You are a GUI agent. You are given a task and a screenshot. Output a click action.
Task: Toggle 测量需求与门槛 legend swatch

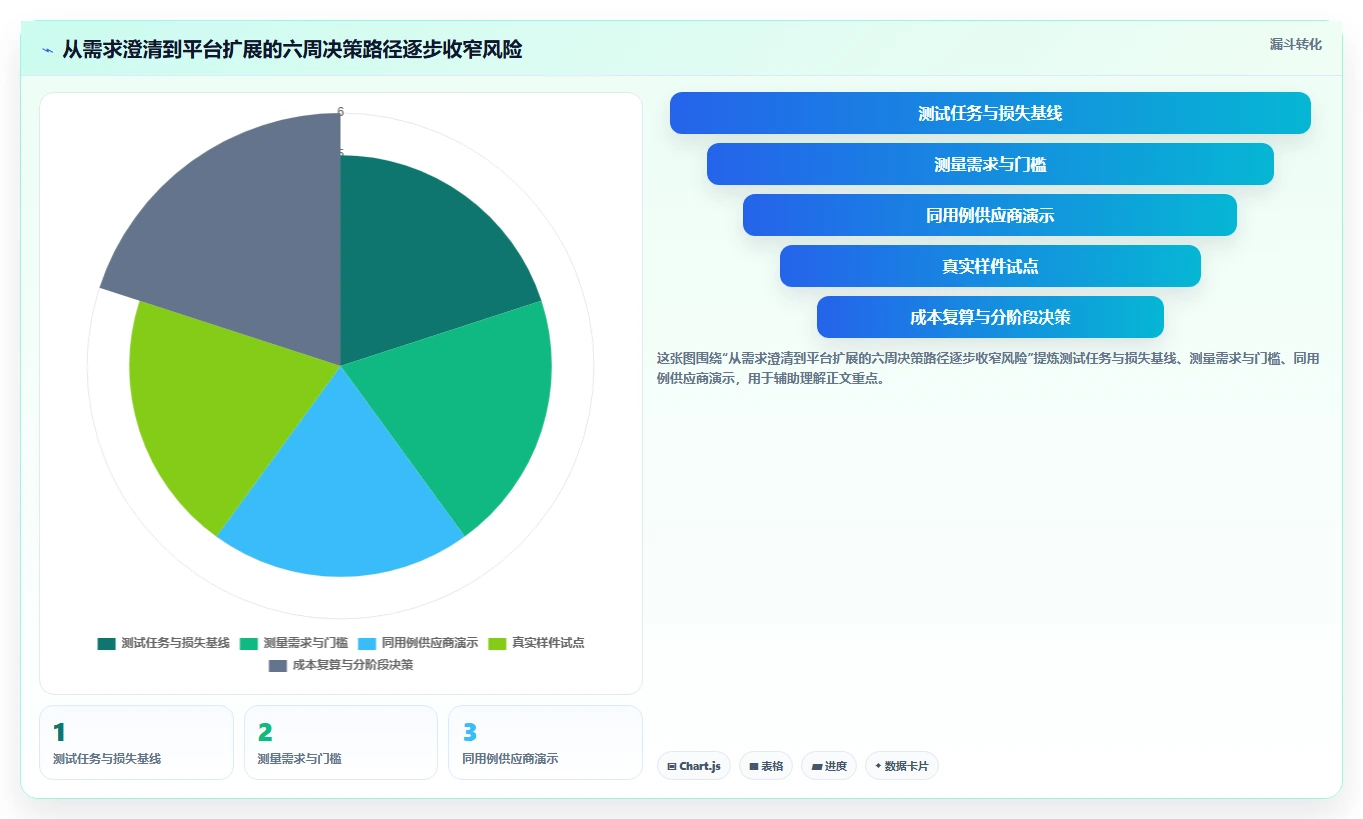click(x=249, y=643)
